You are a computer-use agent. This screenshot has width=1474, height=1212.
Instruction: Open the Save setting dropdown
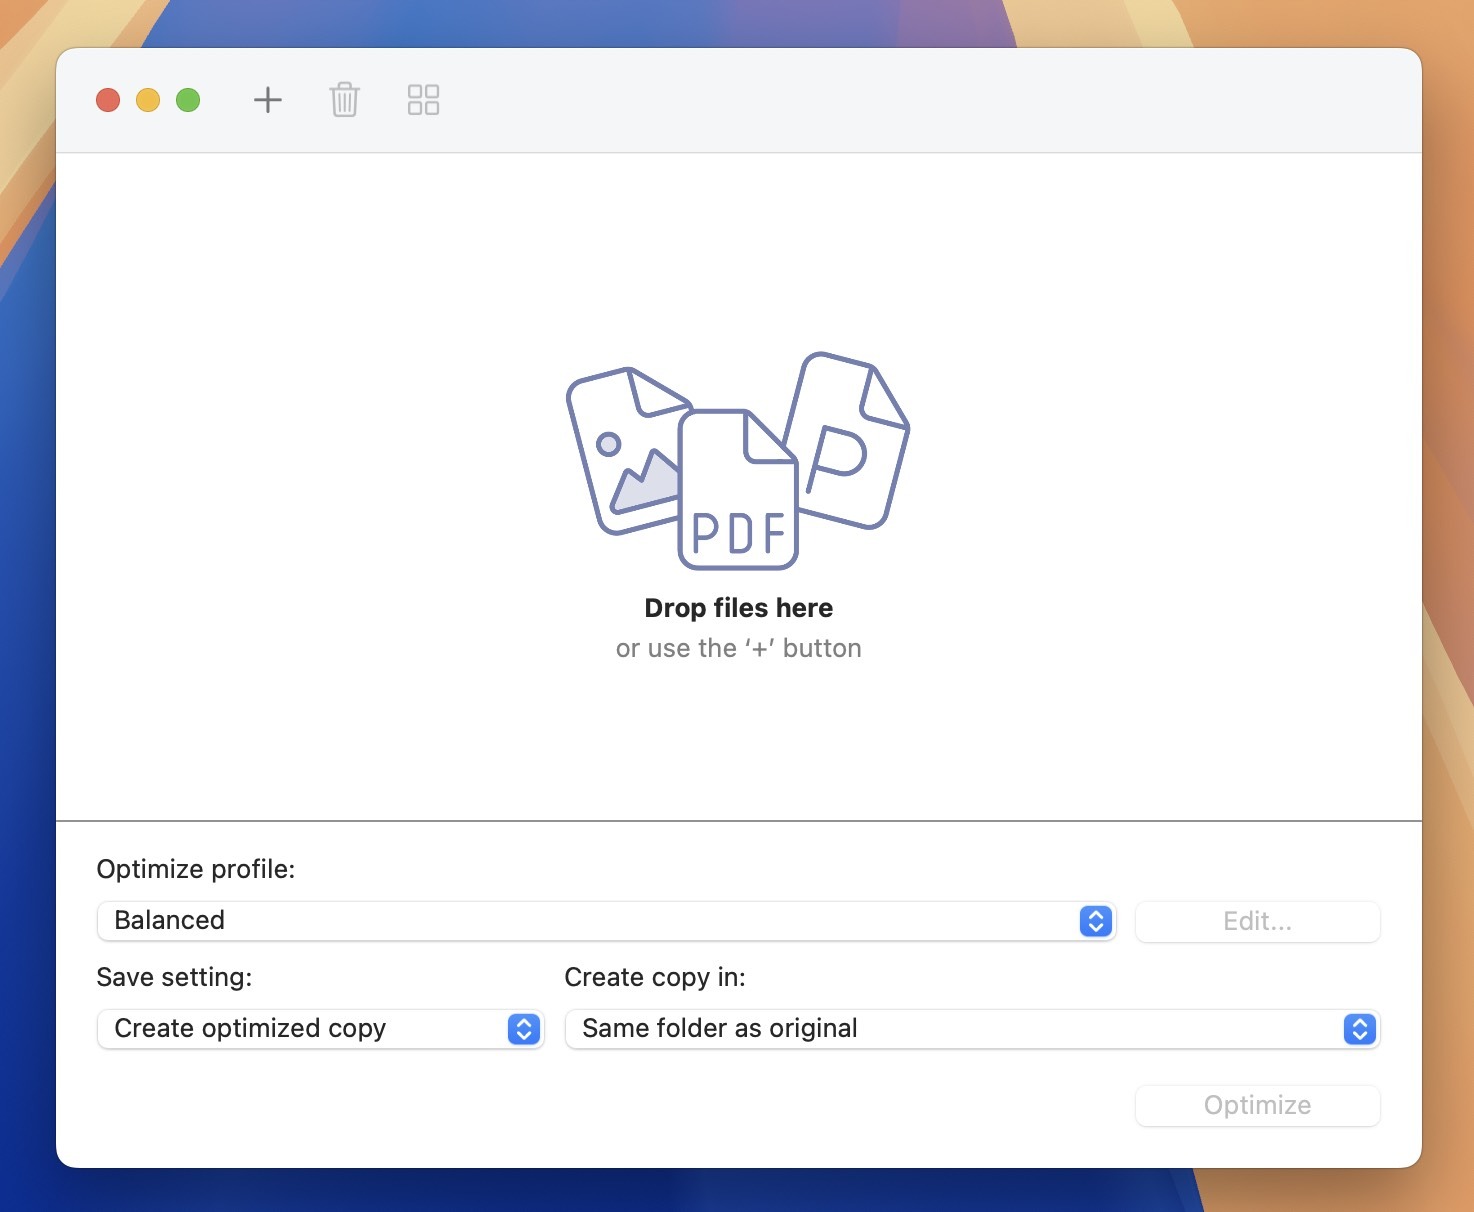[x=300, y=1029]
